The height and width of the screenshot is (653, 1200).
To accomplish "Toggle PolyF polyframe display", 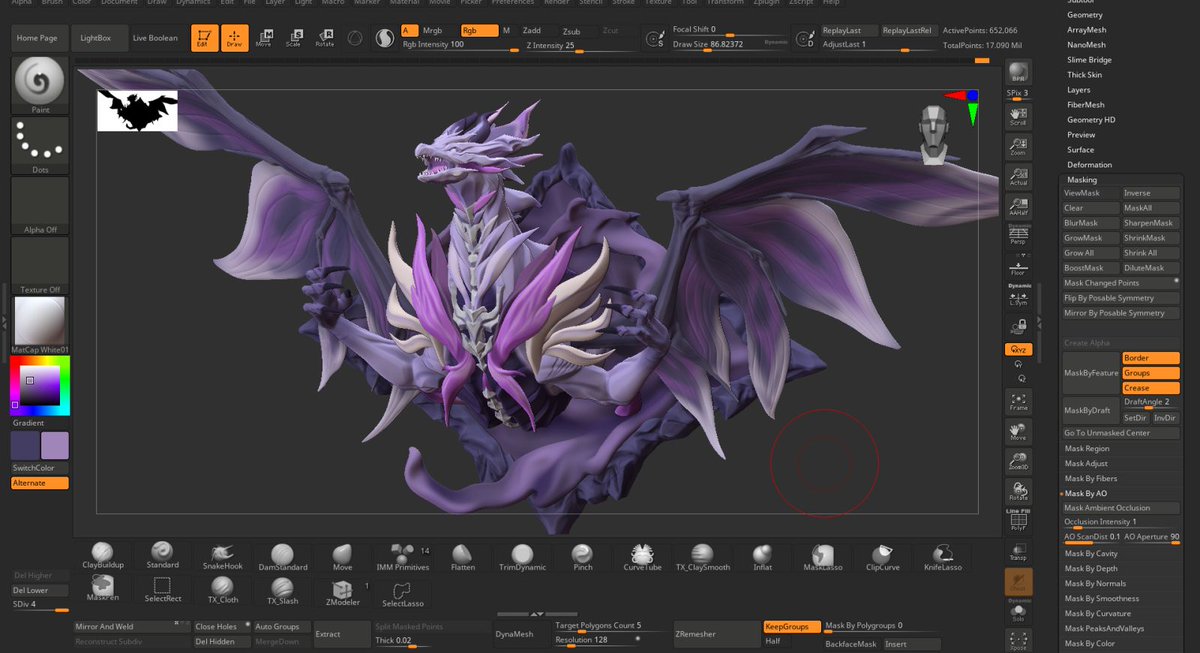I will tap(1018, 522).
